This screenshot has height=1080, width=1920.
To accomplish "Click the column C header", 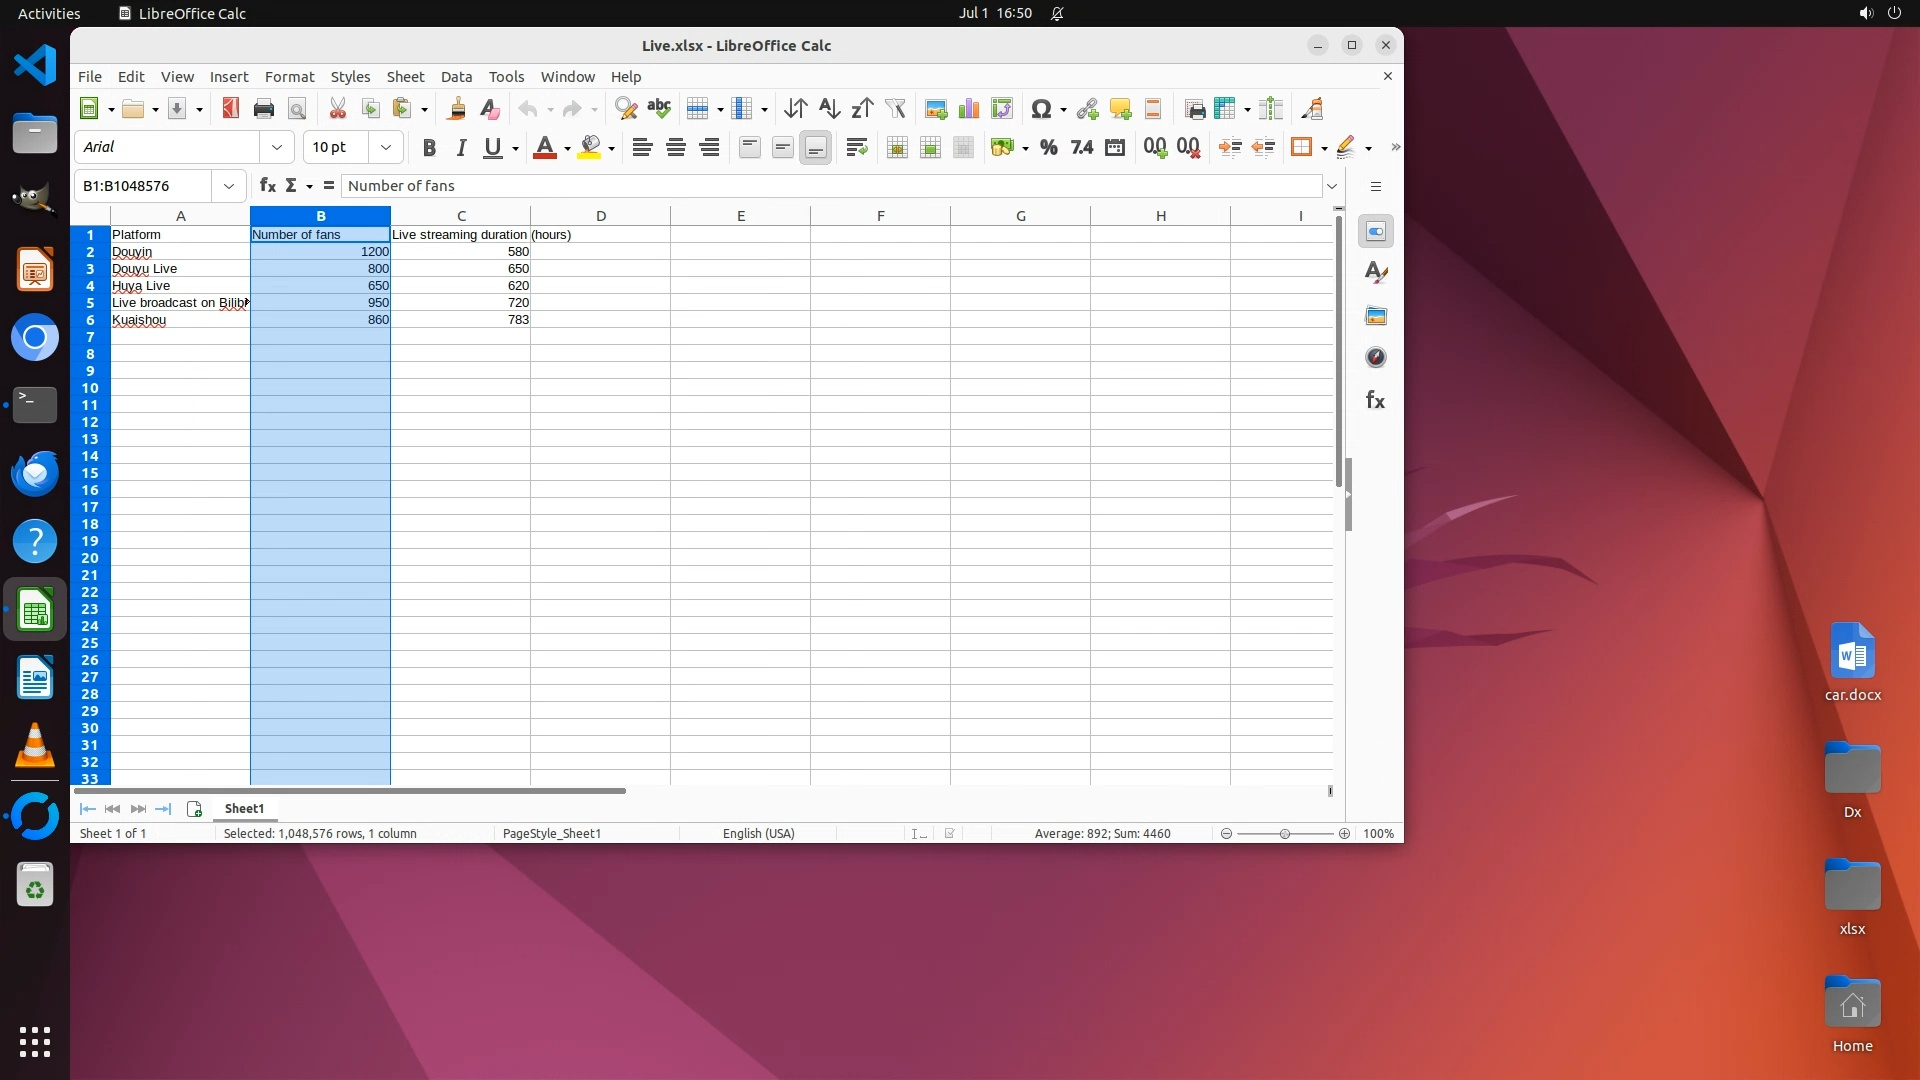I will (461, 216).
